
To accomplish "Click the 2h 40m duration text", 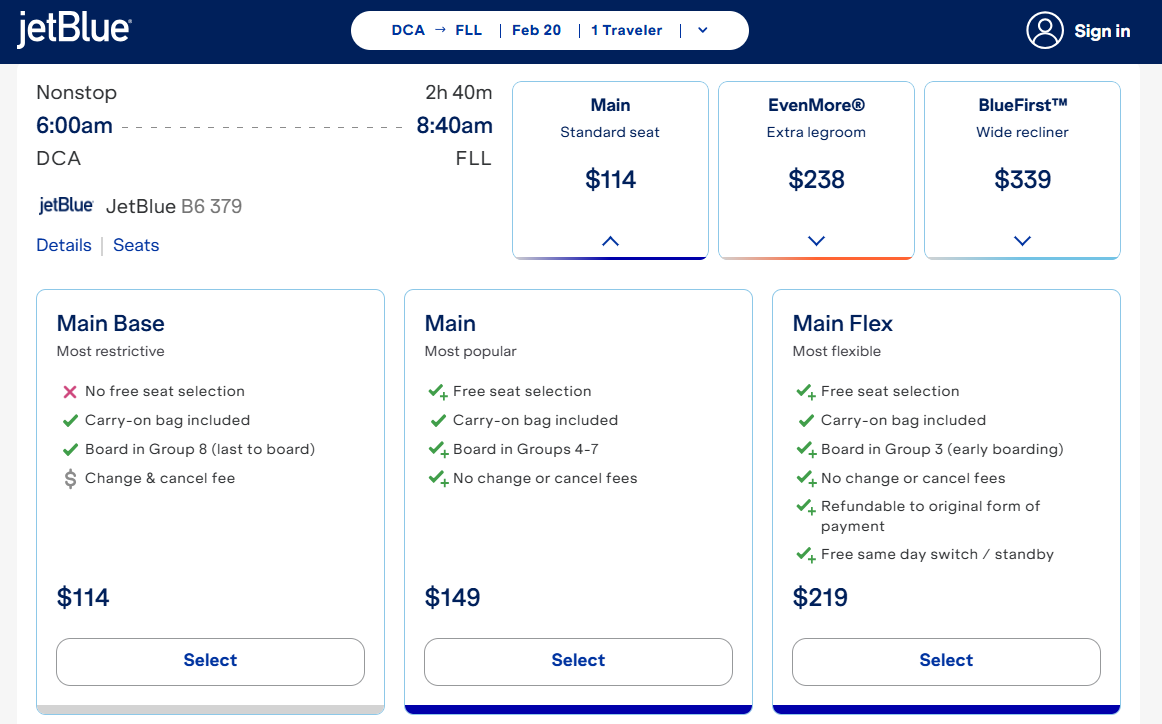I will click(459, 93).
